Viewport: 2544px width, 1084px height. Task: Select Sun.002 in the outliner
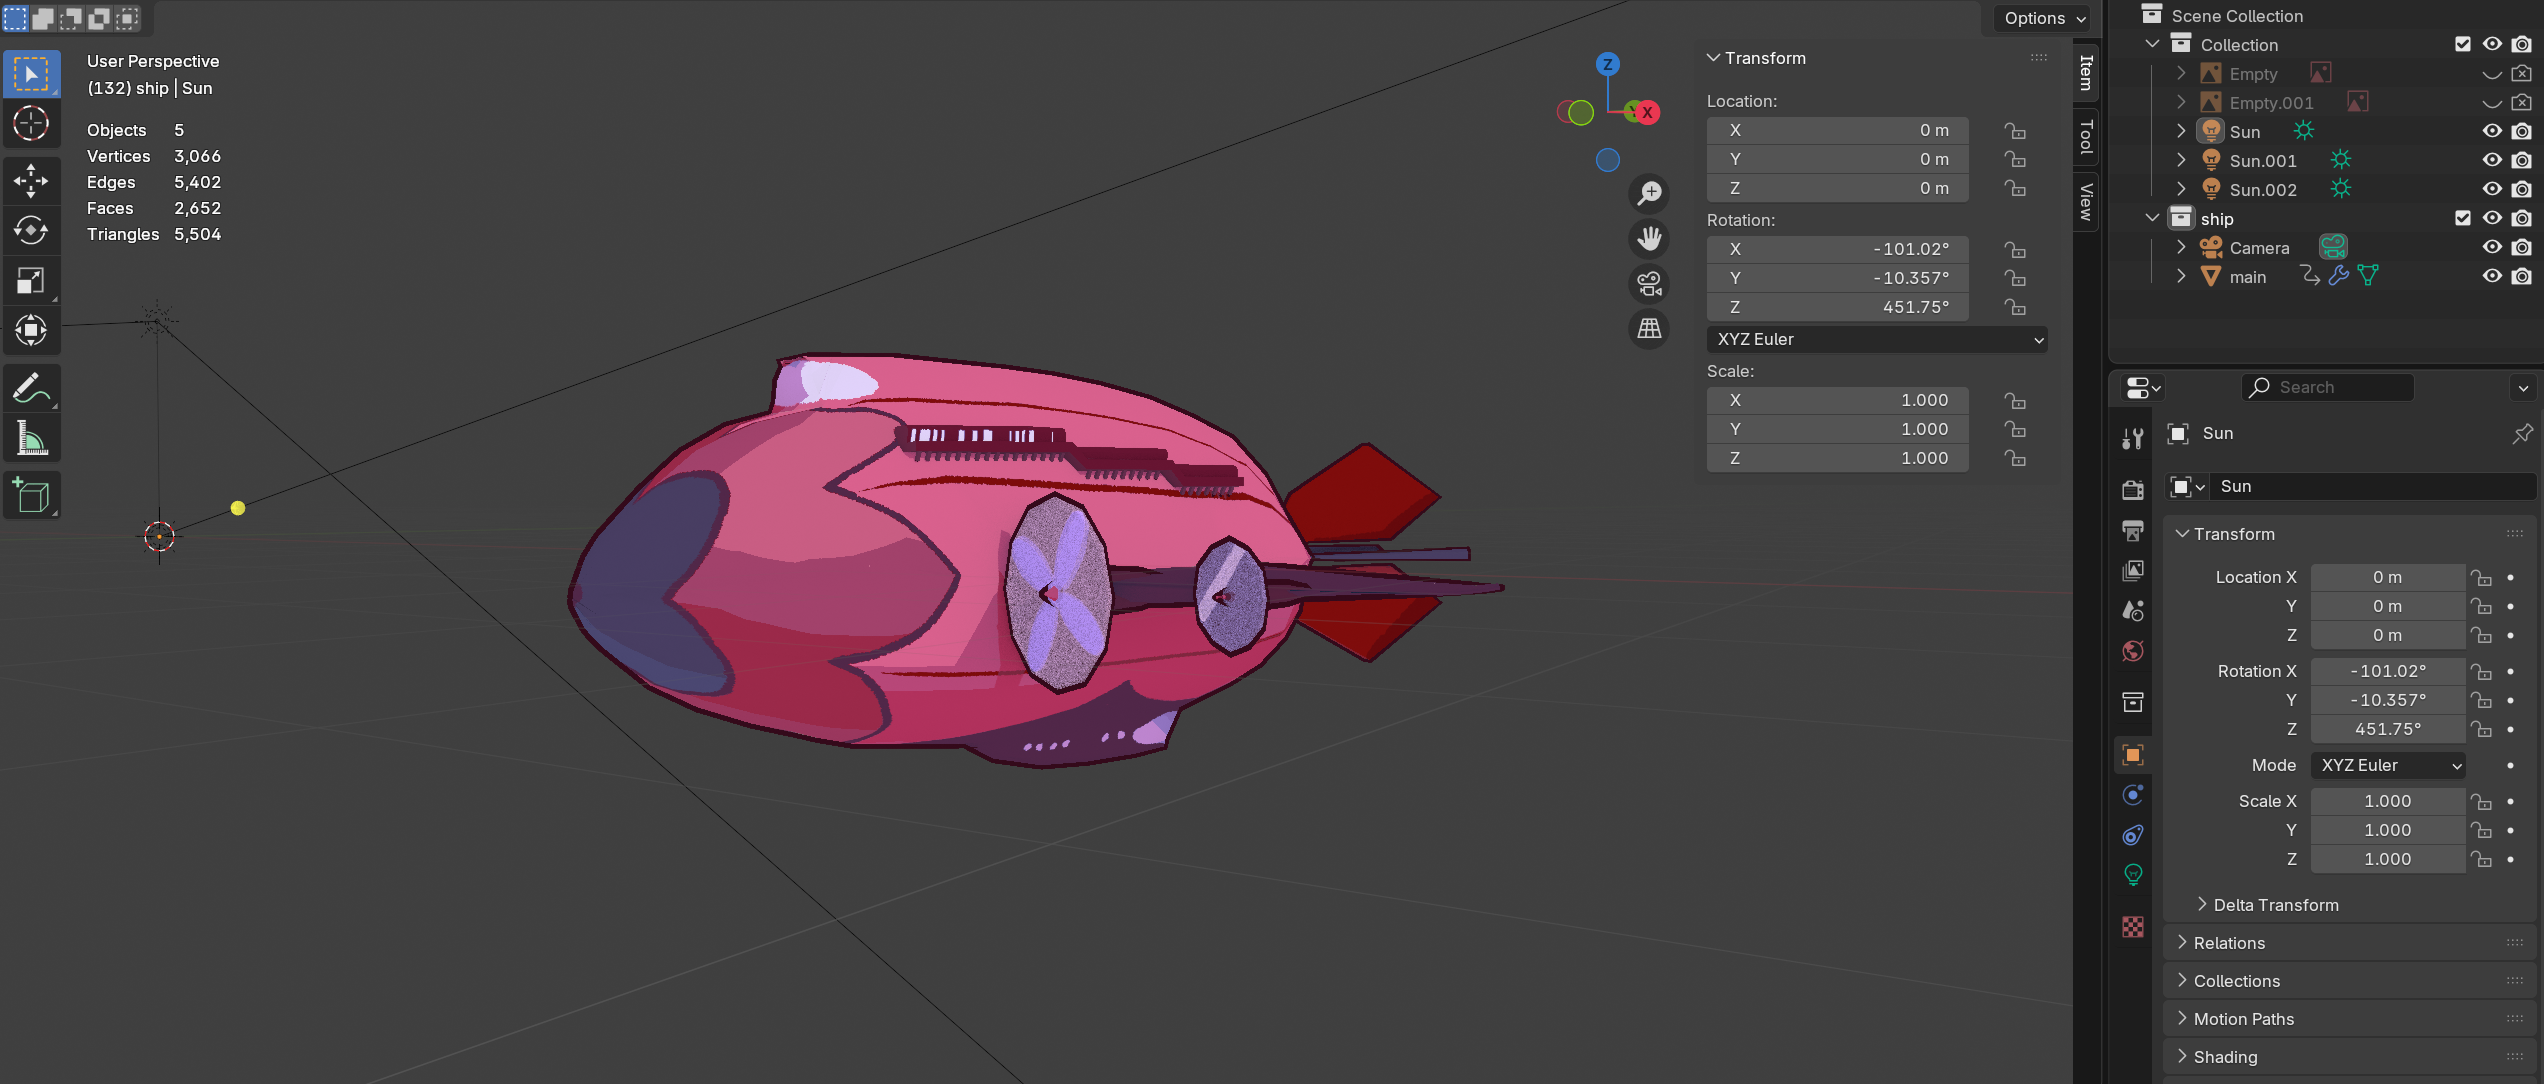pos(2262,189)
